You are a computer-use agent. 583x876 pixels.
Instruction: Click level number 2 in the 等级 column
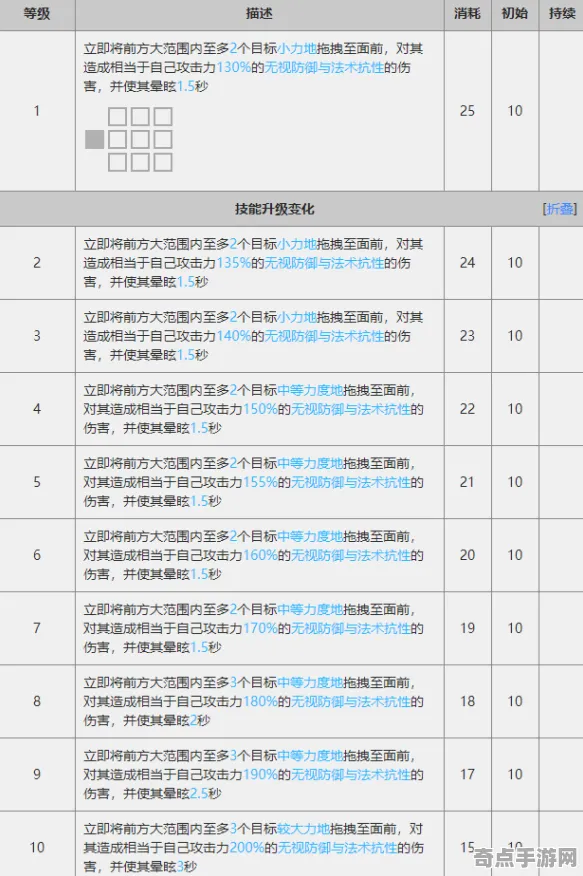coord(37,263)
